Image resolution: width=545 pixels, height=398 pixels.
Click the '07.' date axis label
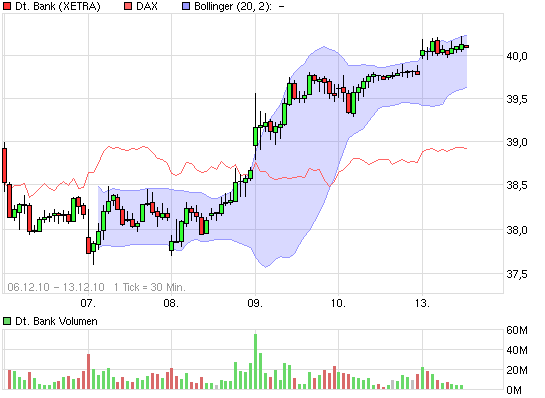pos(88,303)
